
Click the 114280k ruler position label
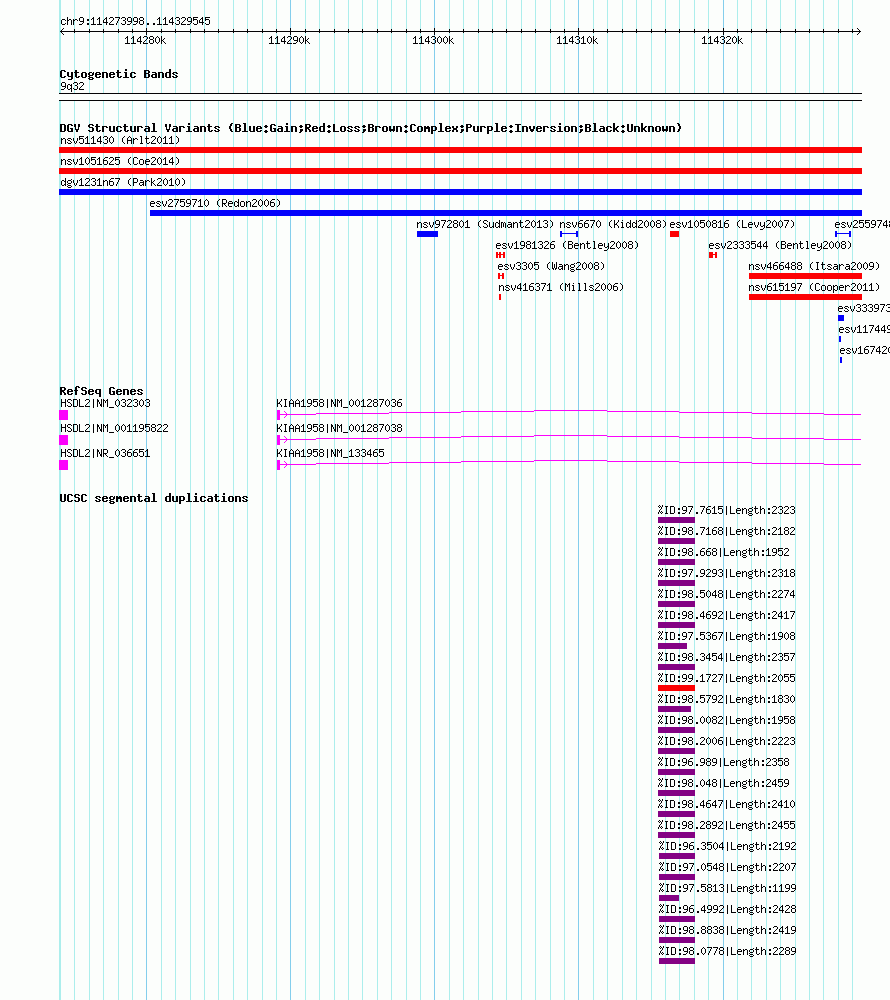(145, 41)
